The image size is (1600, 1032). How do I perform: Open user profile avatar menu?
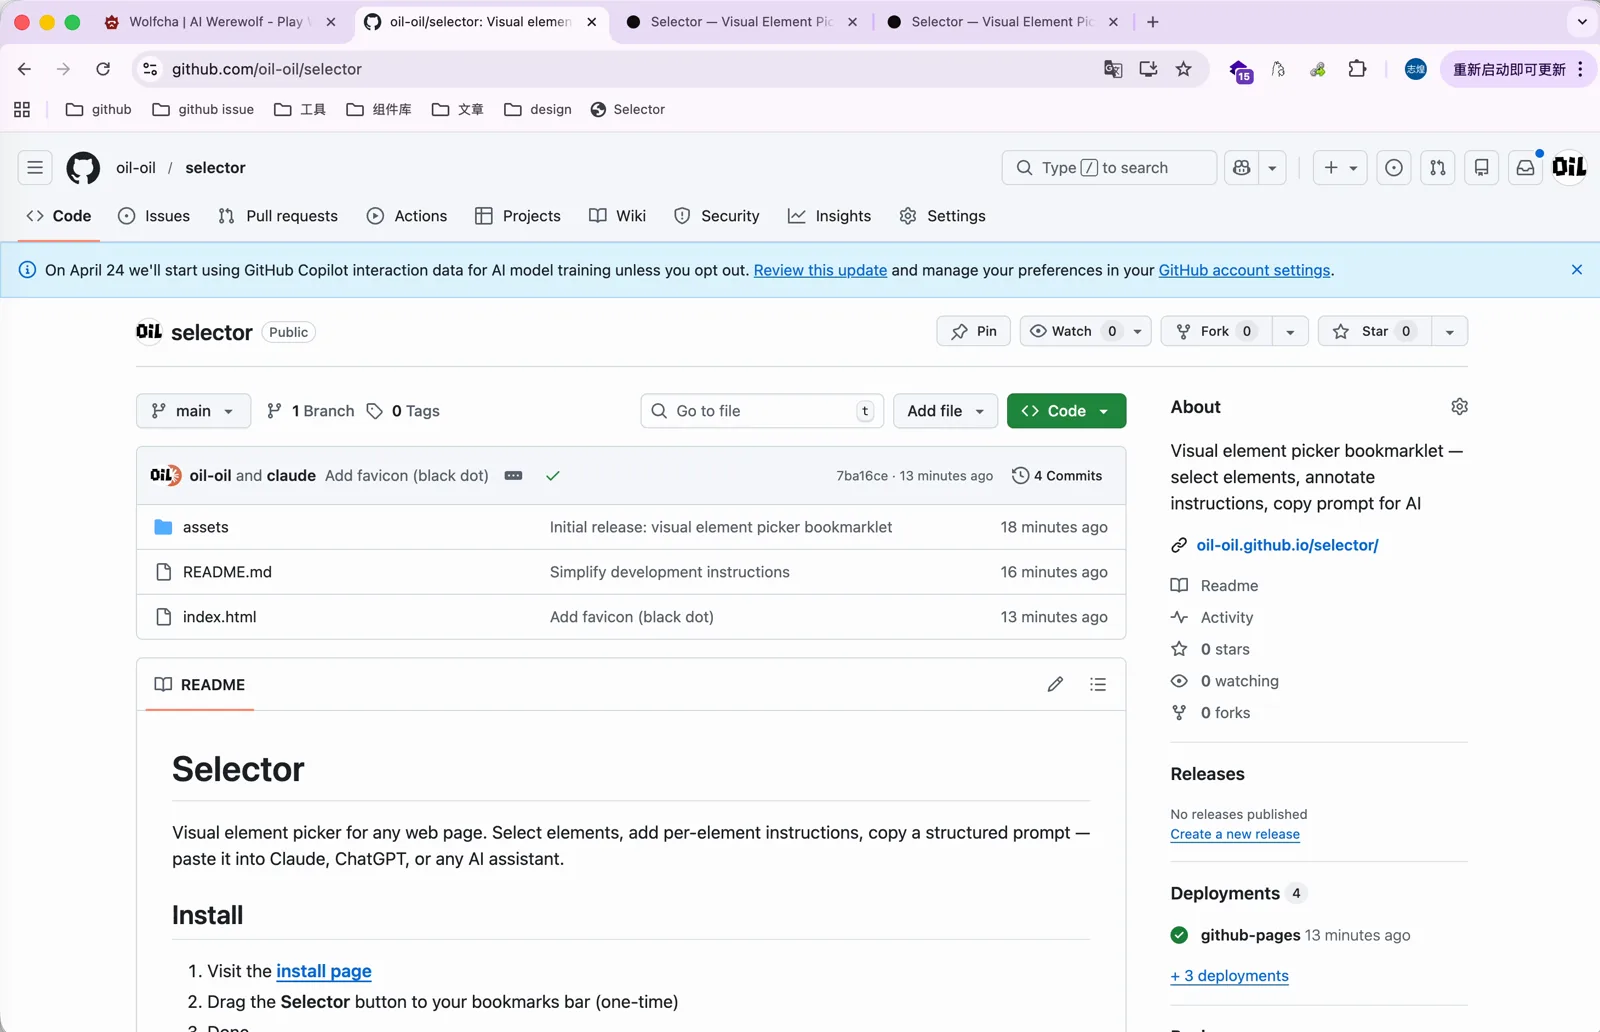pos(1569,167)
